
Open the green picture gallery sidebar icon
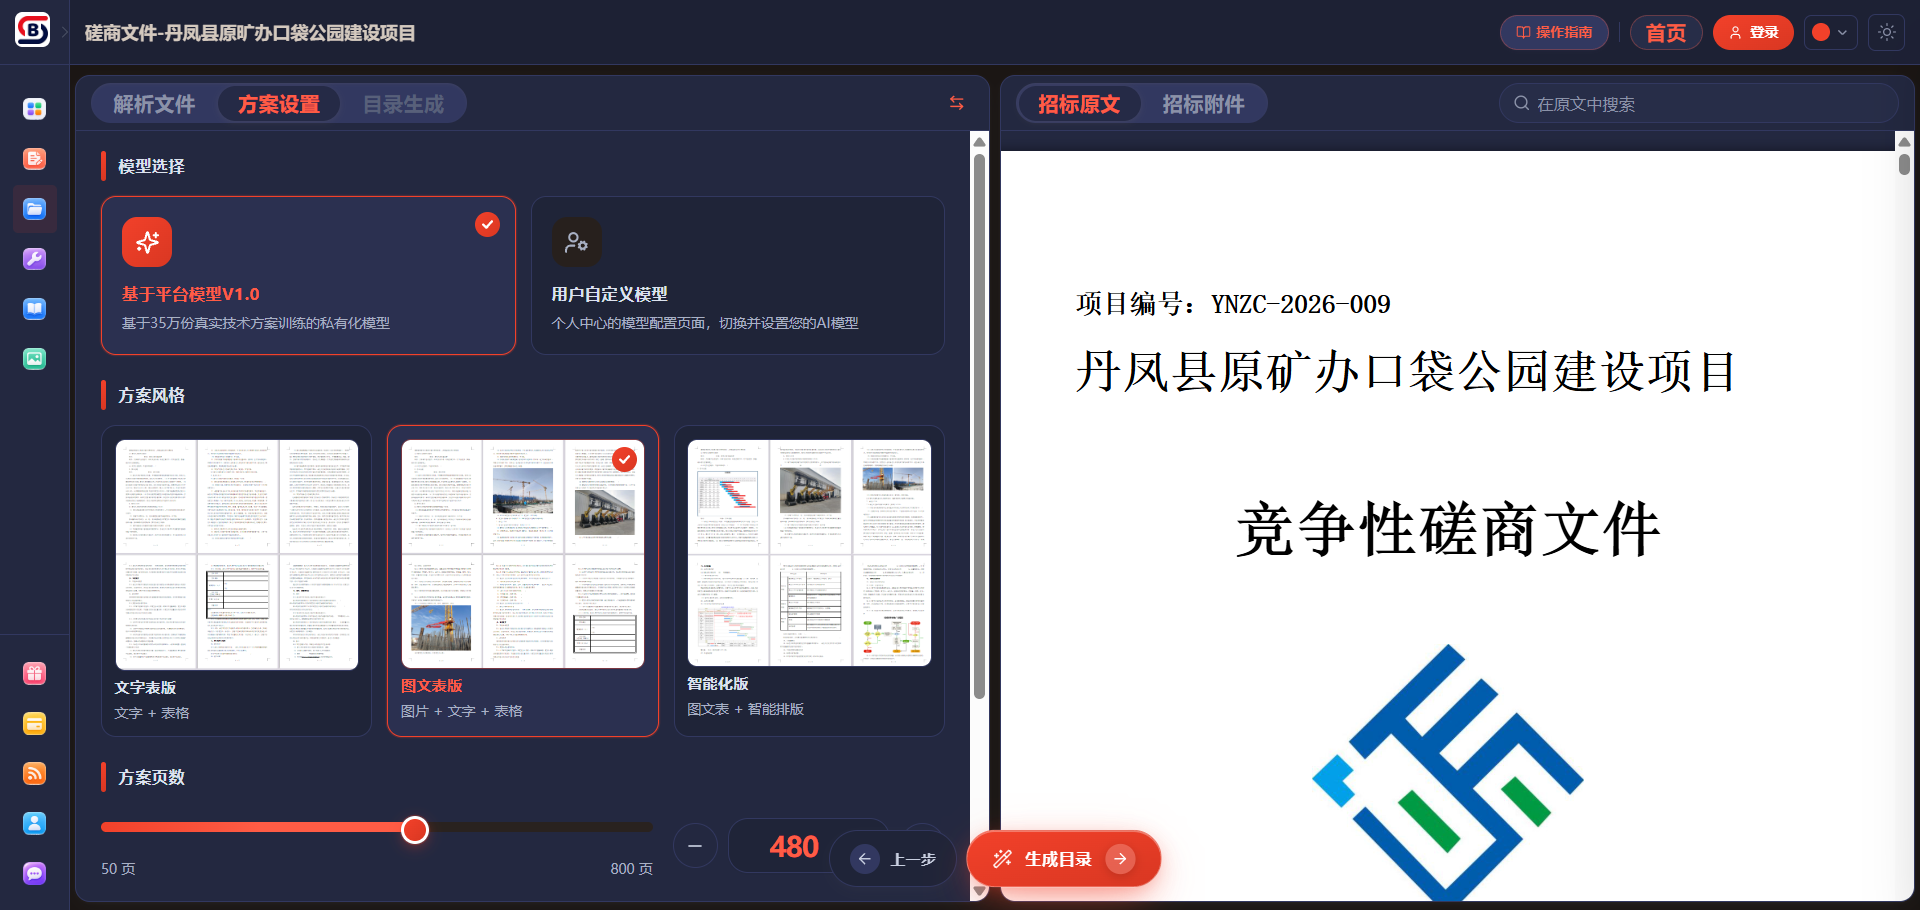click(35, 359)
